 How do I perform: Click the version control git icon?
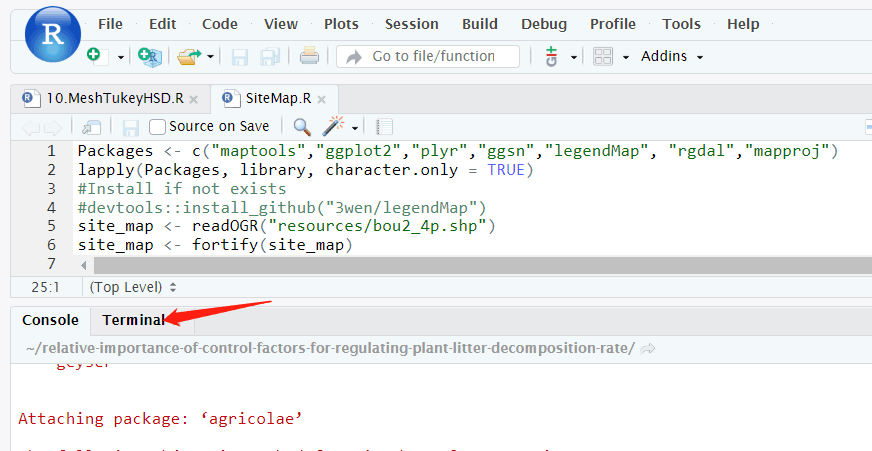(x=551, y=57)
